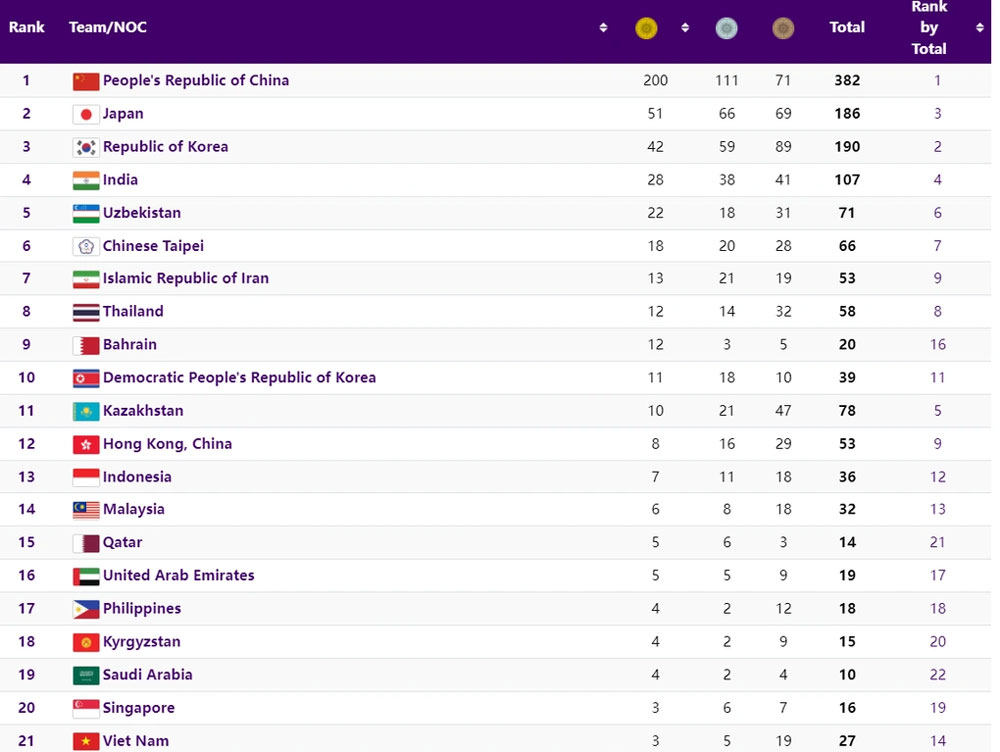Click the Thailand flag icon
Screen dimensions: 1000x752
tap(86, 313)
